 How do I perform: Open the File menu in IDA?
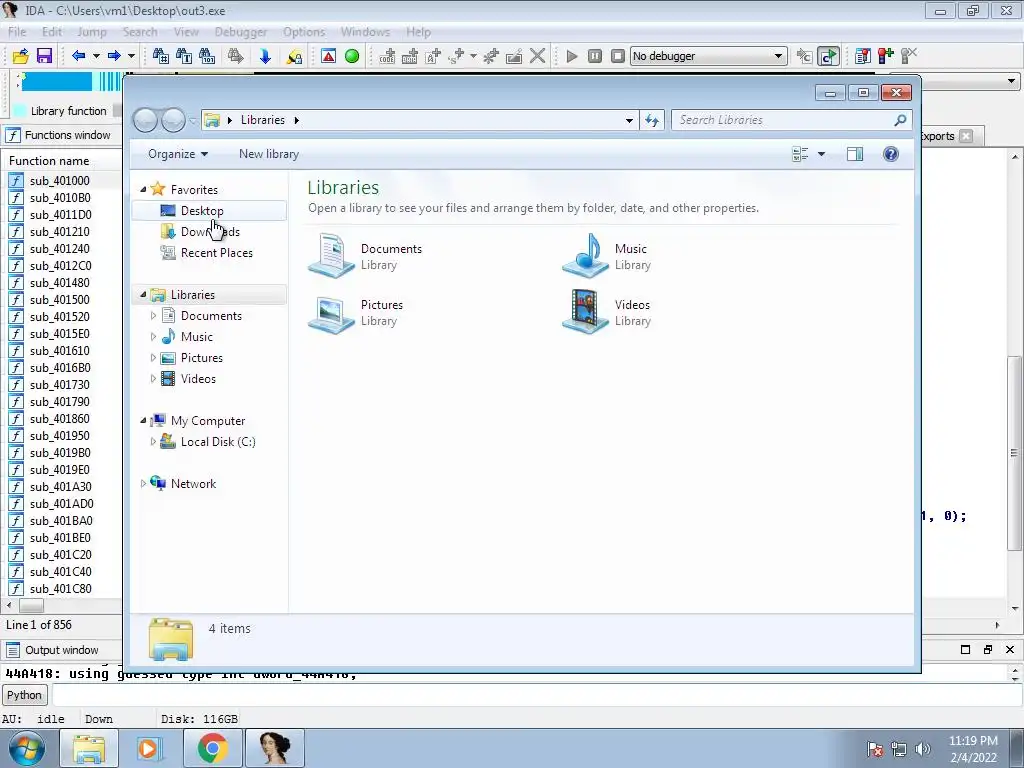pyautogui.click(x=17, y=32)
